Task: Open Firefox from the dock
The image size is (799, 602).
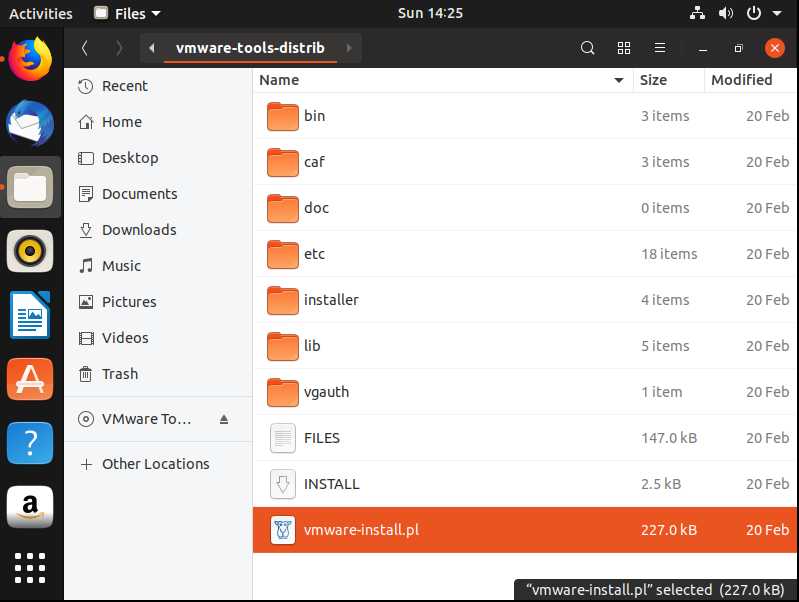Action: coord(31,59)
